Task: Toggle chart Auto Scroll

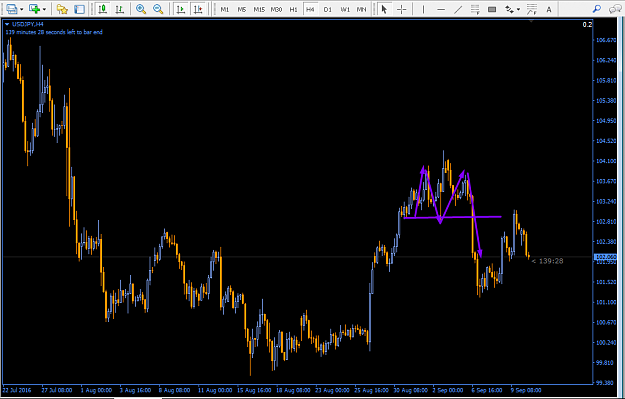Action: click(x=181, y=9)
